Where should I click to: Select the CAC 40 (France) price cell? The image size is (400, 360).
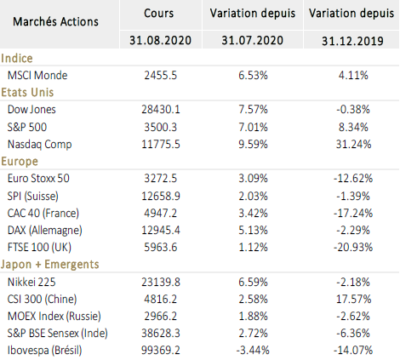(x=160, y=213)
